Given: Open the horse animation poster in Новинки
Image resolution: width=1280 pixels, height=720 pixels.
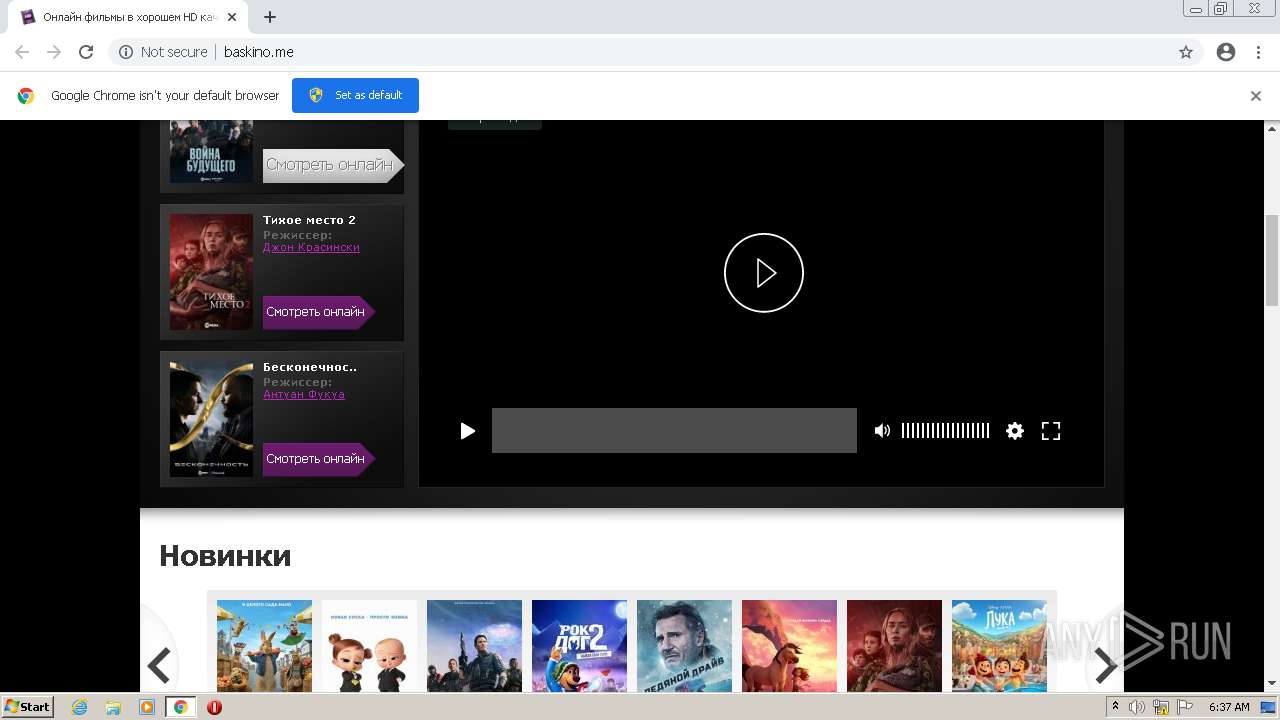Looking at the screenshot, I should [789, 645].
